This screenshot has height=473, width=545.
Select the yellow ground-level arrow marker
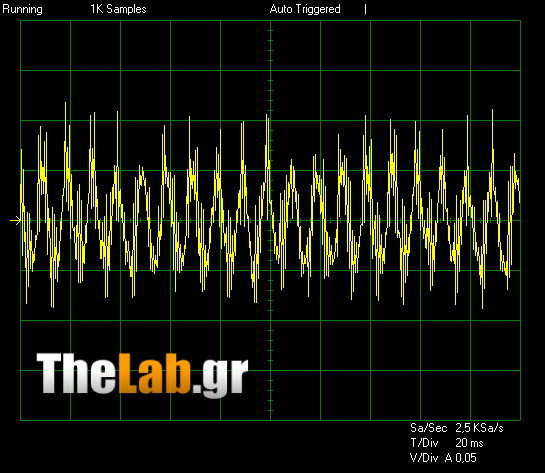point(15,220)
